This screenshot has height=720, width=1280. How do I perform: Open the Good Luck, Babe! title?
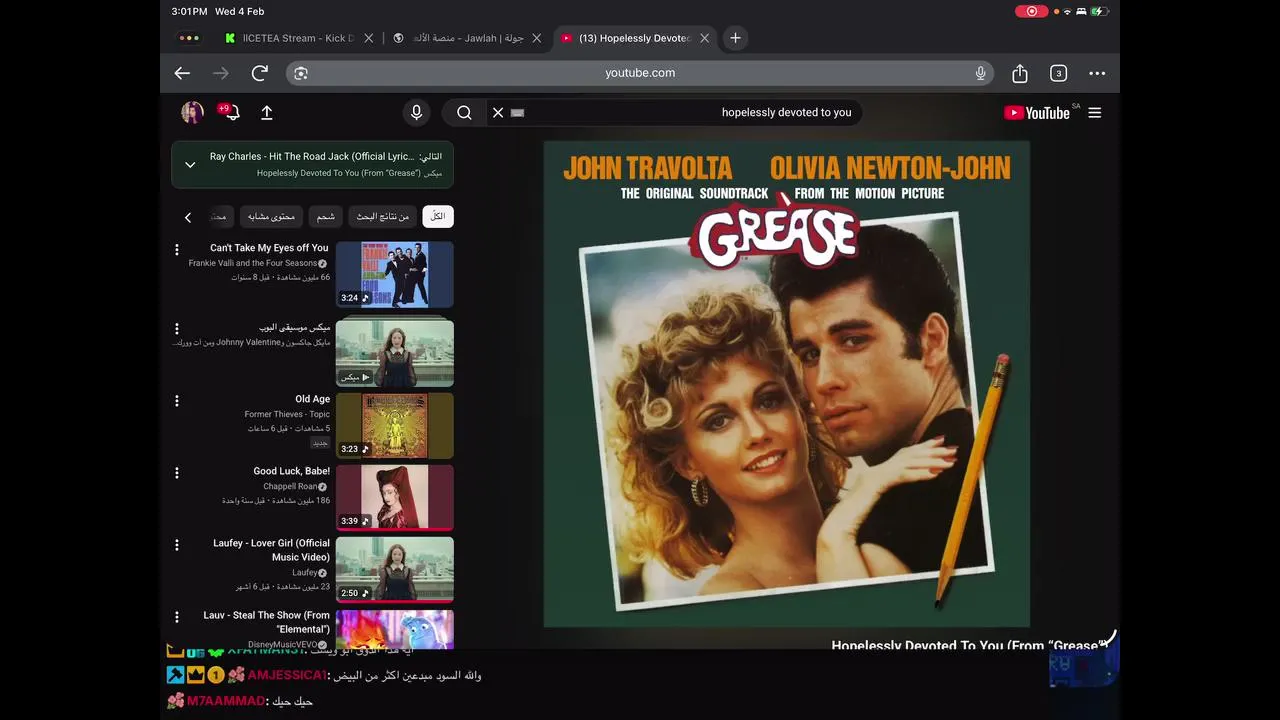pos(291,471)
